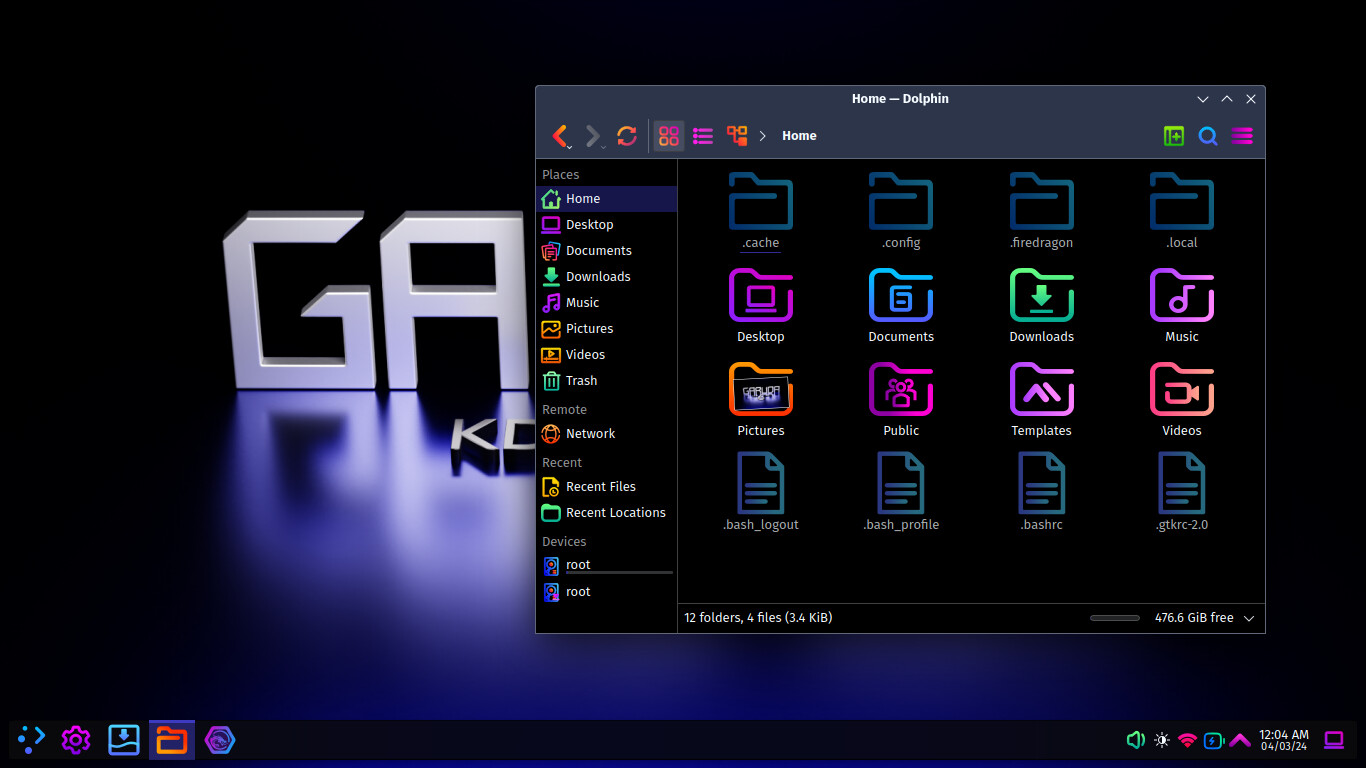Expand hidden system tray icons arrow
Viewport: 1366px width, 768px height.
(1240, 740)
